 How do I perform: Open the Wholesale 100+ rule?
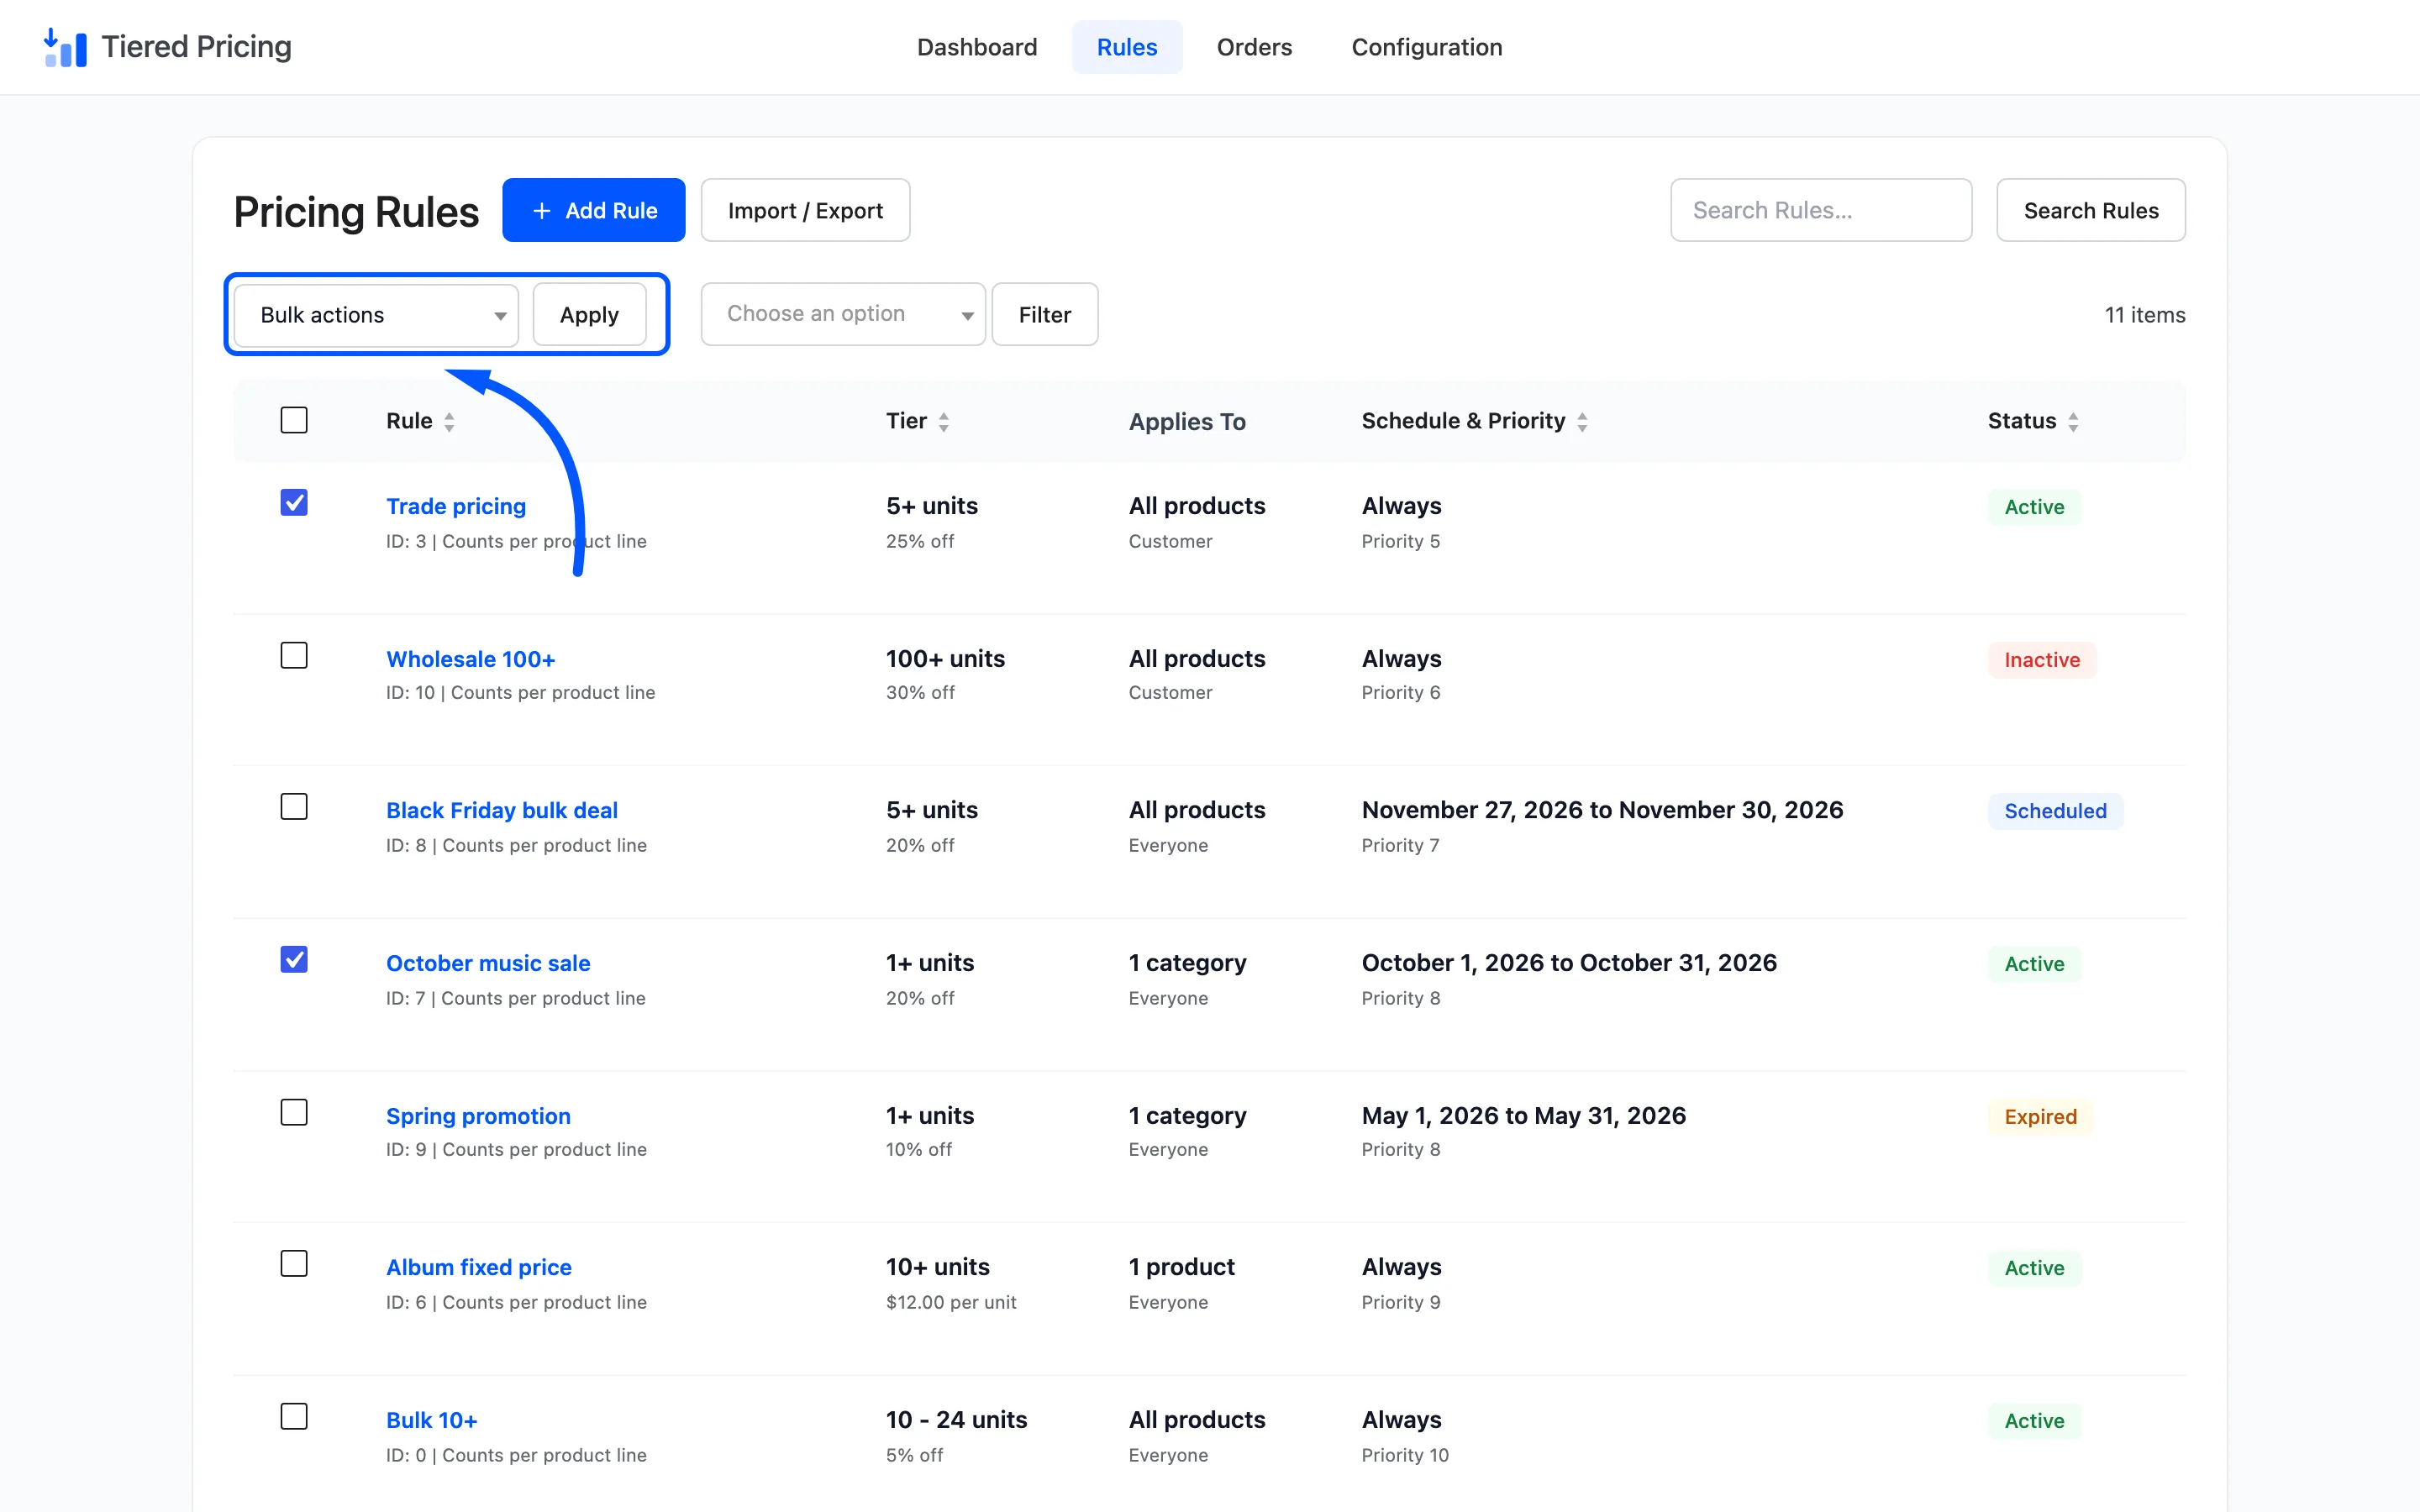click(471, 659)
